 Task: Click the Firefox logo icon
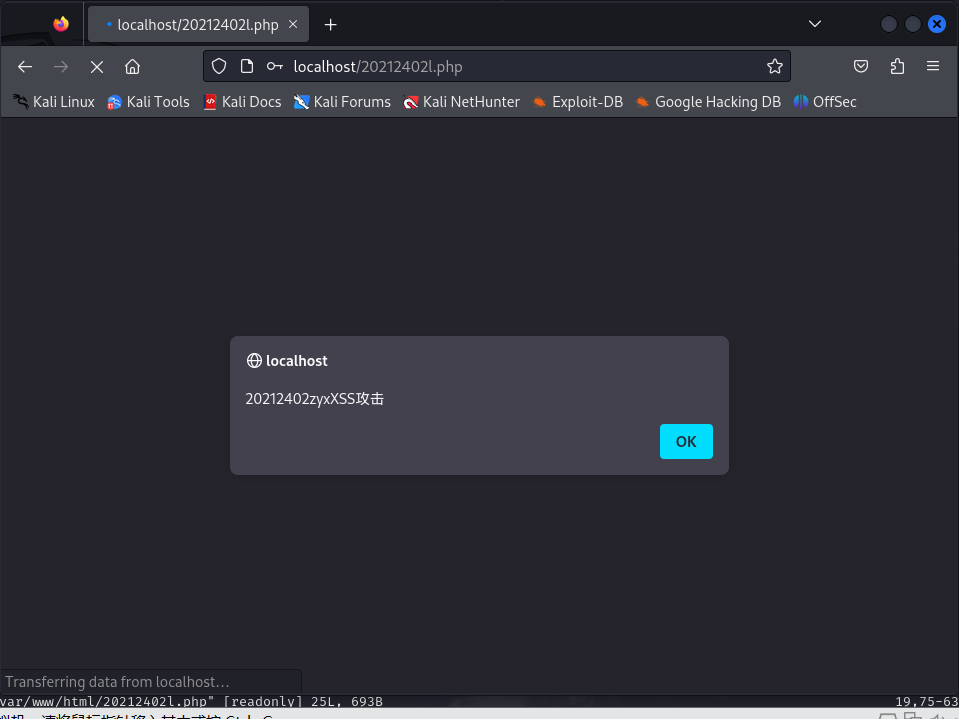point(61,24)
